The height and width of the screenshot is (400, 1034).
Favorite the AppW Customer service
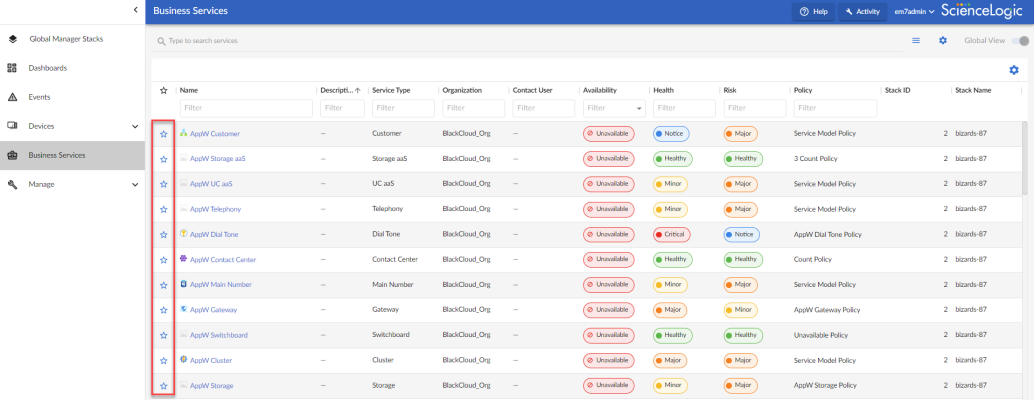[164, 134]
